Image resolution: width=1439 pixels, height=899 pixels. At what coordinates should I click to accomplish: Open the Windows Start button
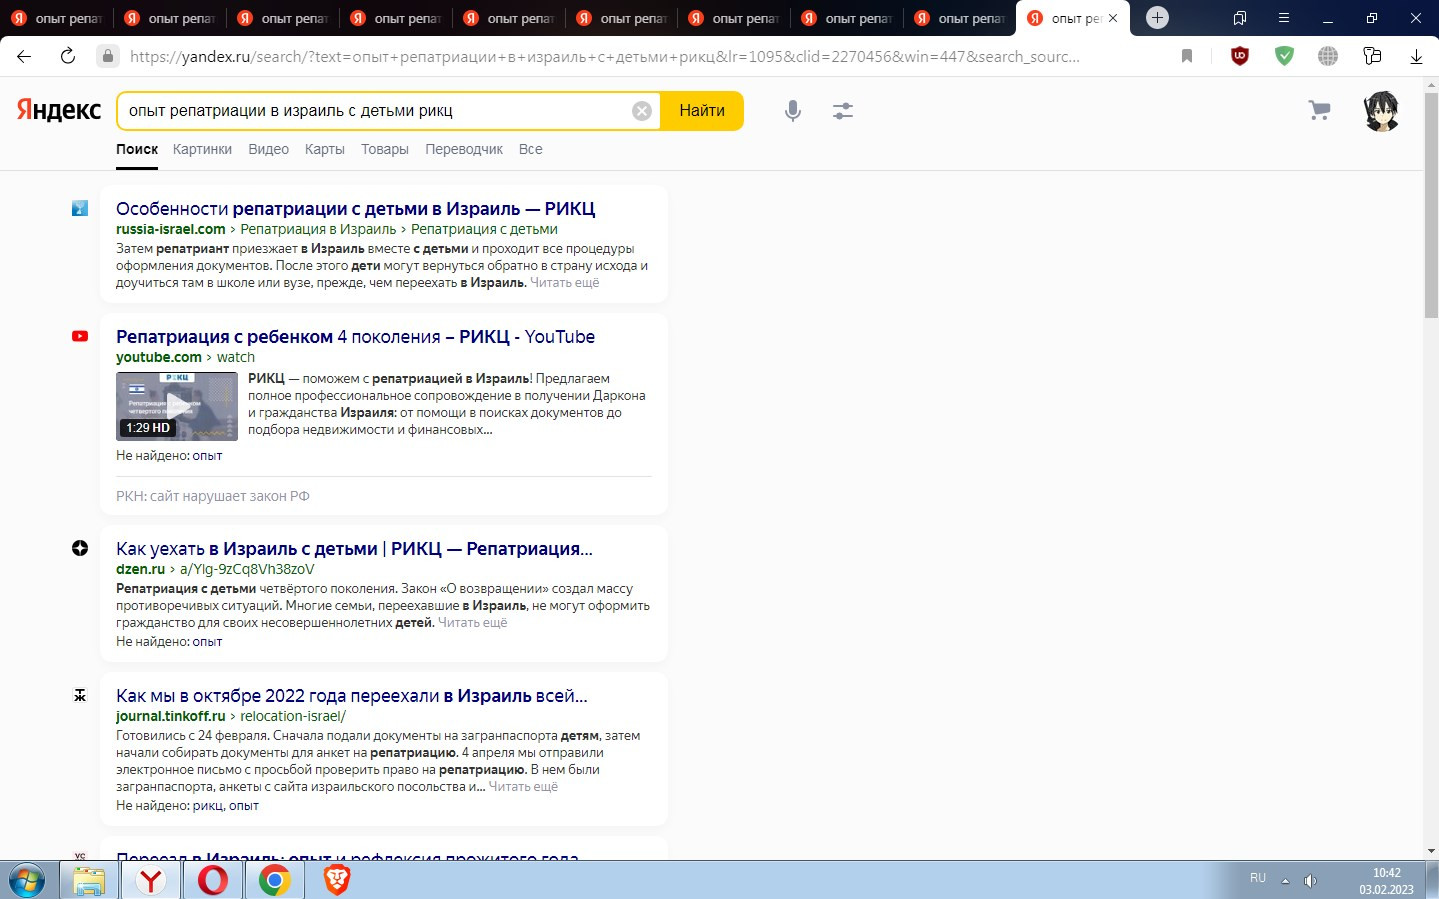tap(27, 881)
